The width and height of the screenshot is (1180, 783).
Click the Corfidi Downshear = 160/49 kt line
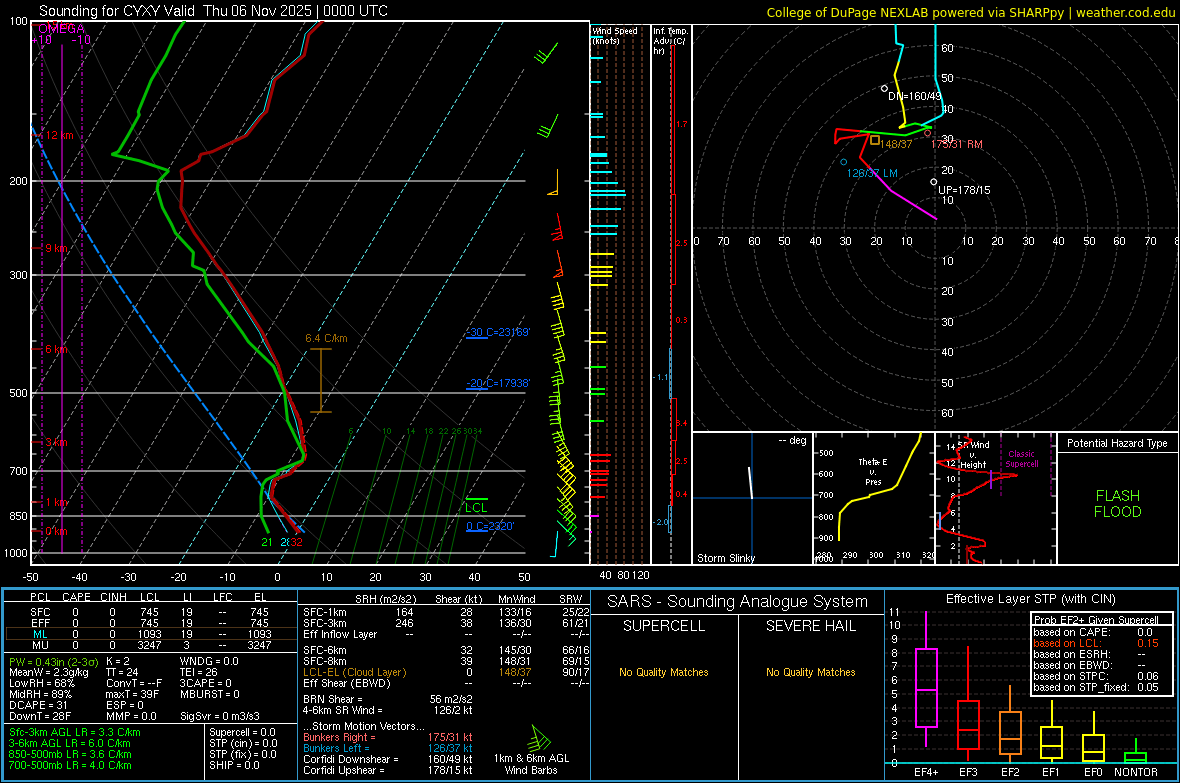388,759
